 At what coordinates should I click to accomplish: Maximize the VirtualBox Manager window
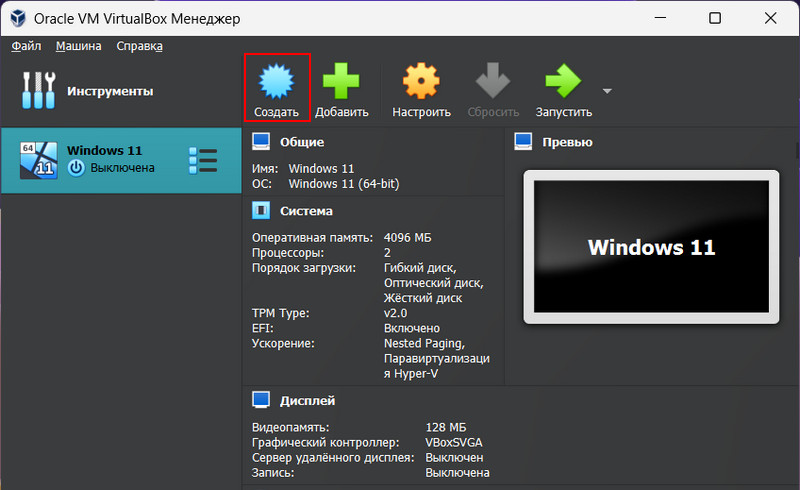click(x=715, y=18)
